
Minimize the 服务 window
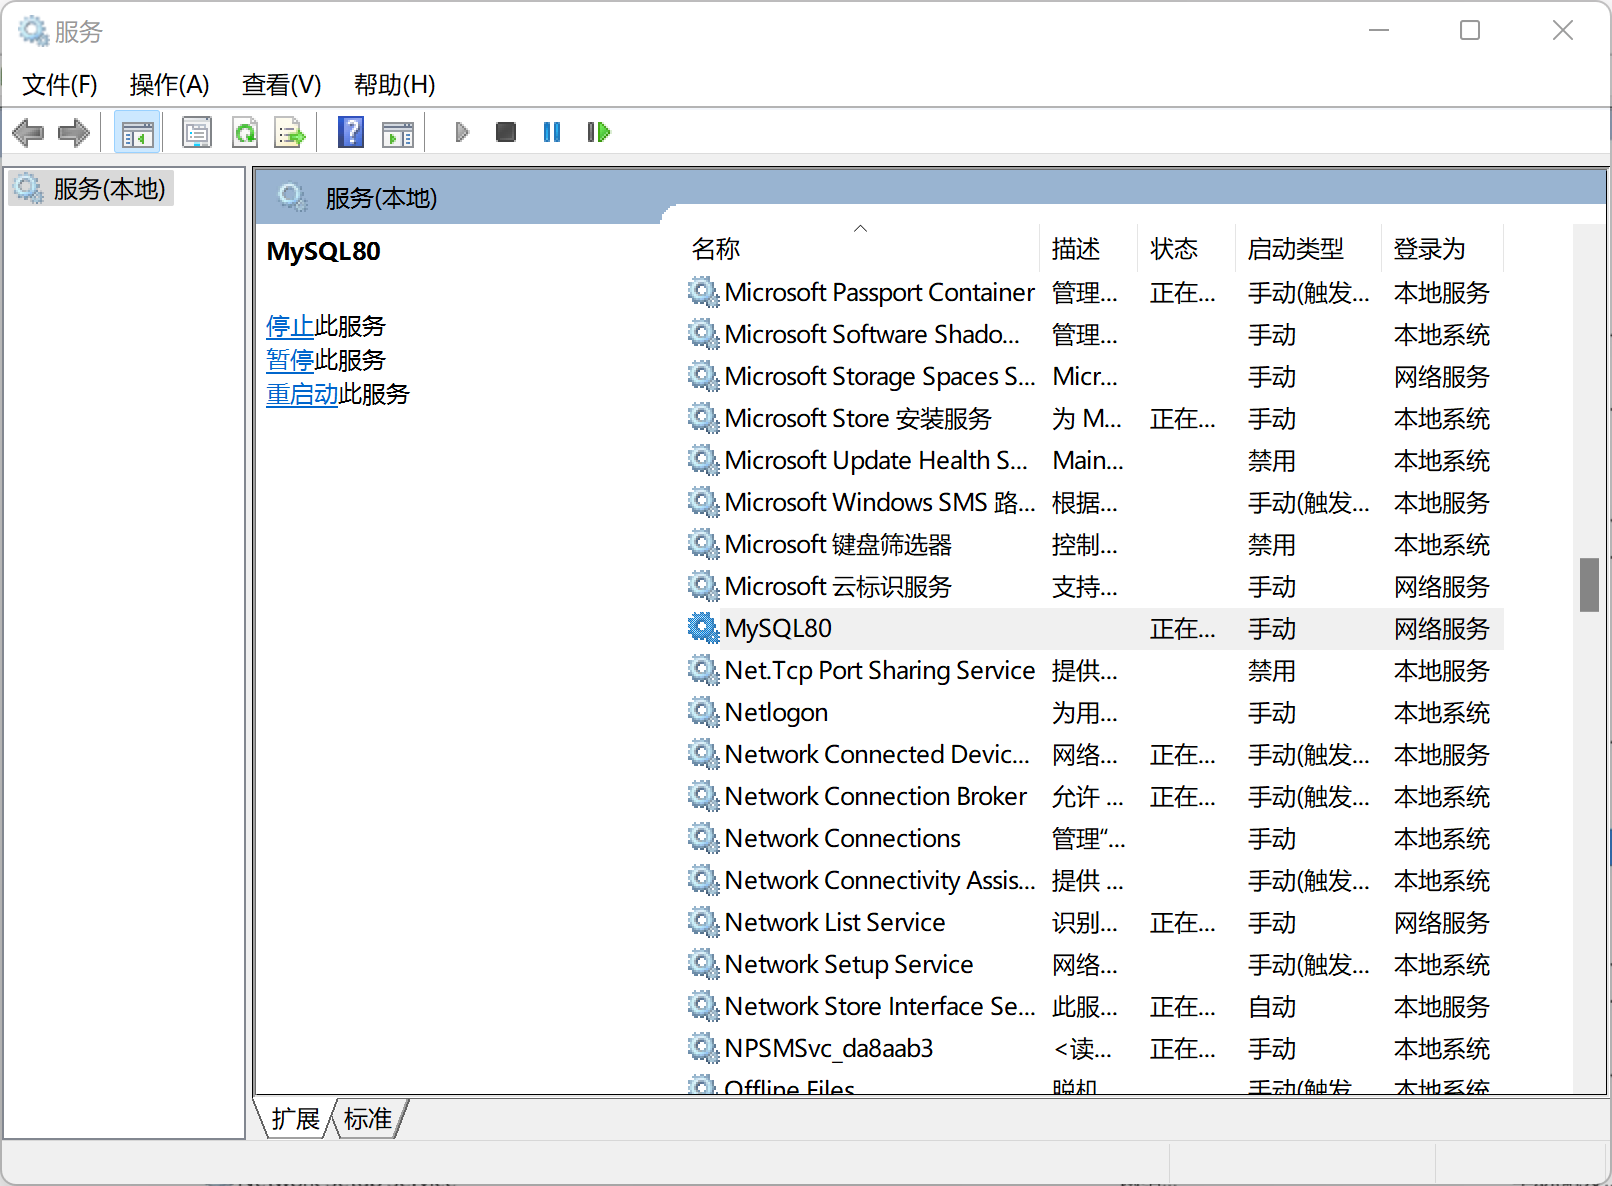point(1379,30)
